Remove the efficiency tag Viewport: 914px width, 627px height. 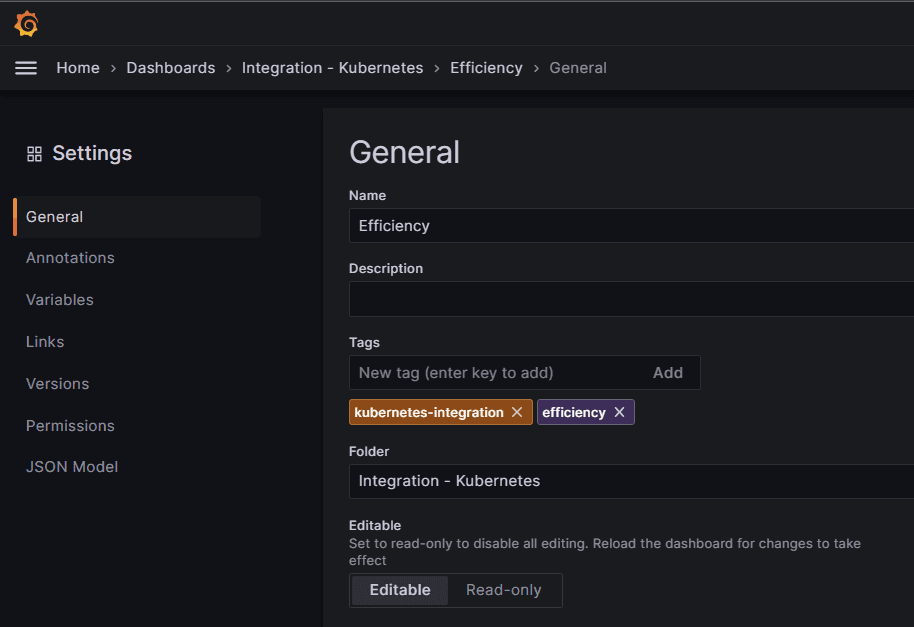(x=619, y=411)
